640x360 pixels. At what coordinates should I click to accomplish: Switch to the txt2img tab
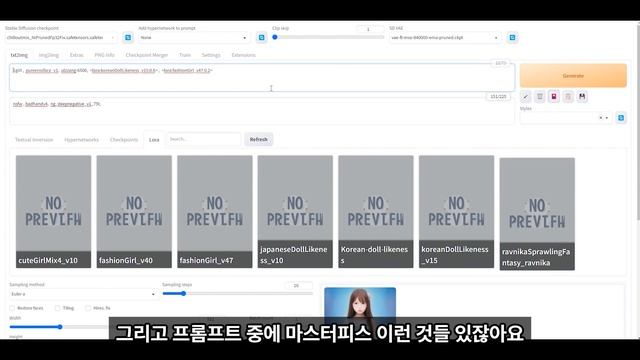click(x=19, y=55)
